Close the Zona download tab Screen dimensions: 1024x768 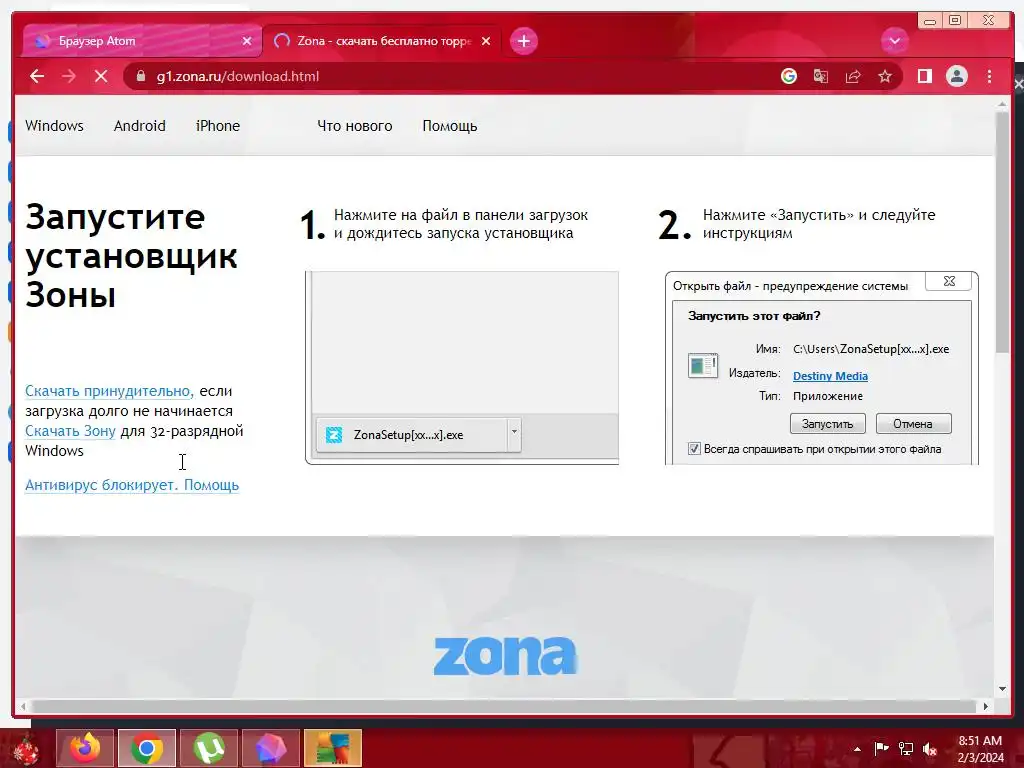(x=486, y=41)
